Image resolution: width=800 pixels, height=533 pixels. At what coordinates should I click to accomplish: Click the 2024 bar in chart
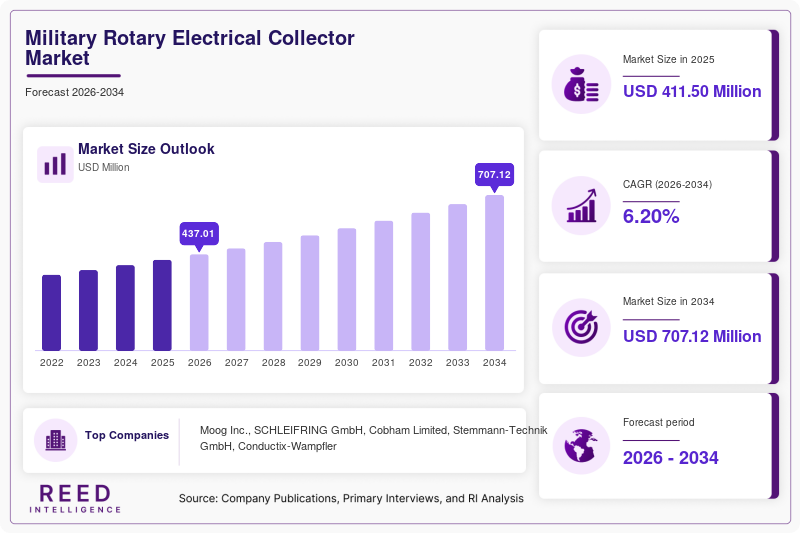[126, 308]
